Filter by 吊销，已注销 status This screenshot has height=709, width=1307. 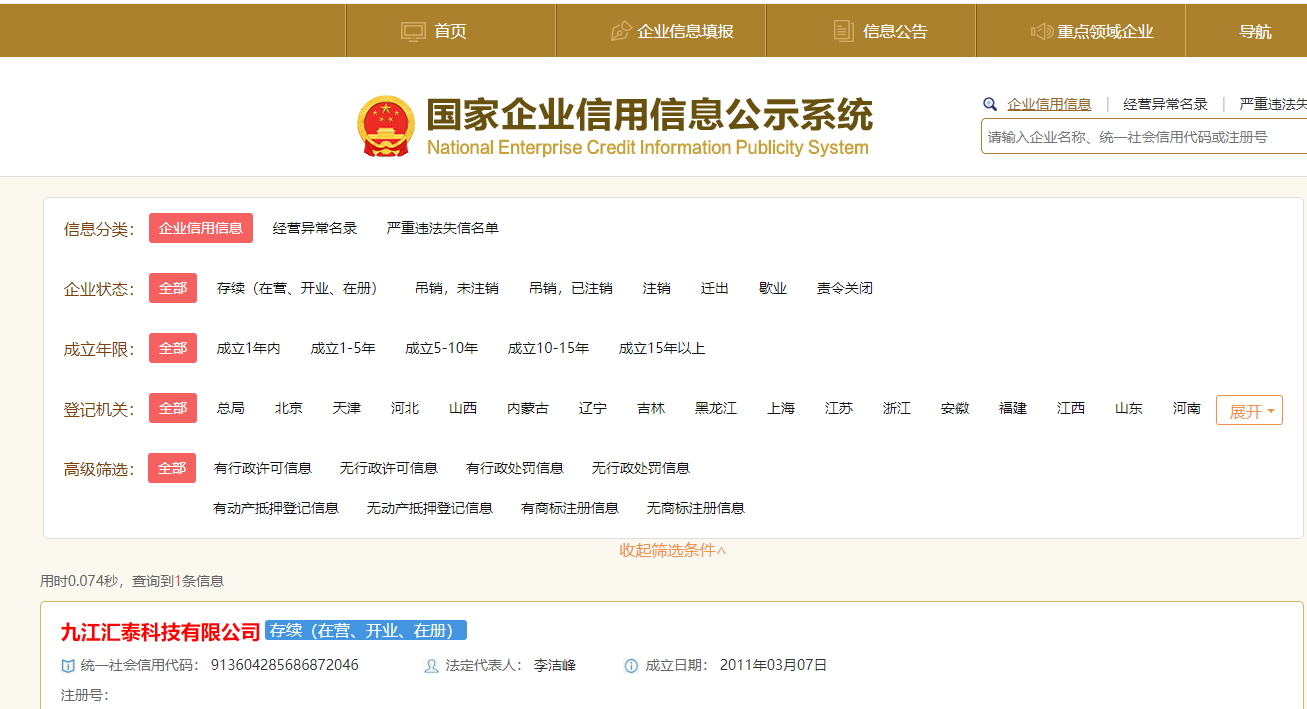(571, 288)
